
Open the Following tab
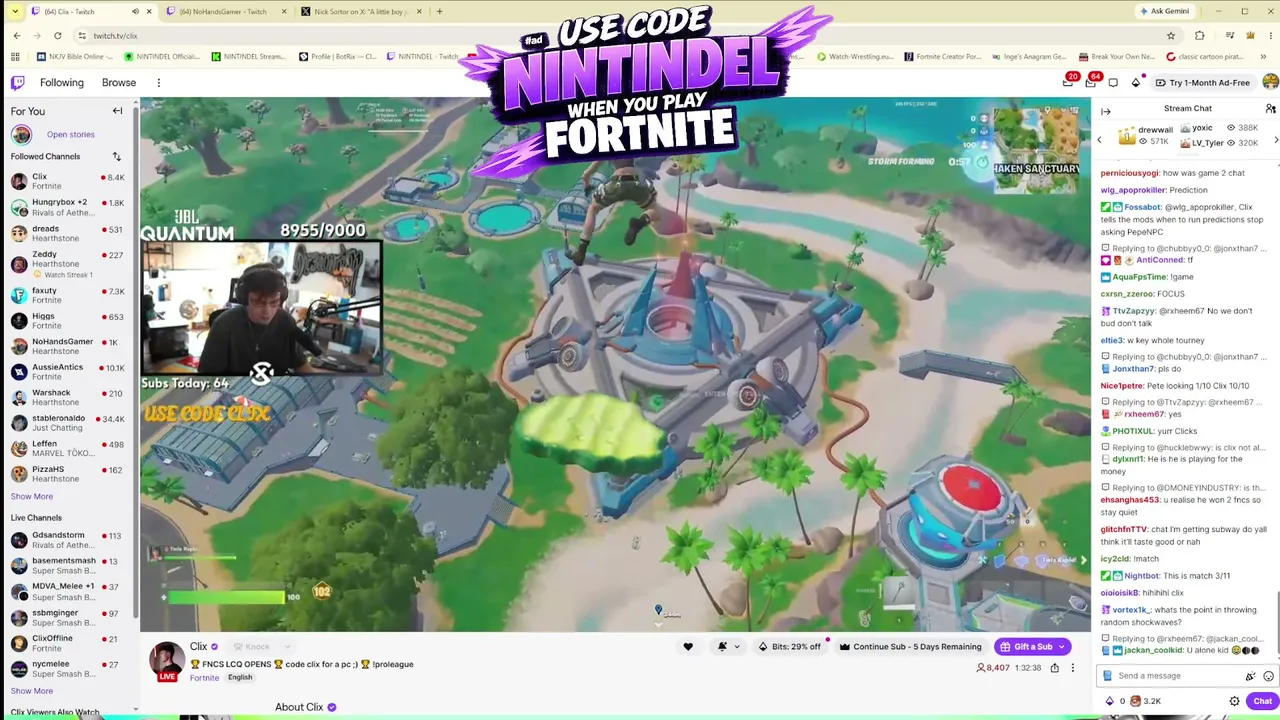pos(62,83)
